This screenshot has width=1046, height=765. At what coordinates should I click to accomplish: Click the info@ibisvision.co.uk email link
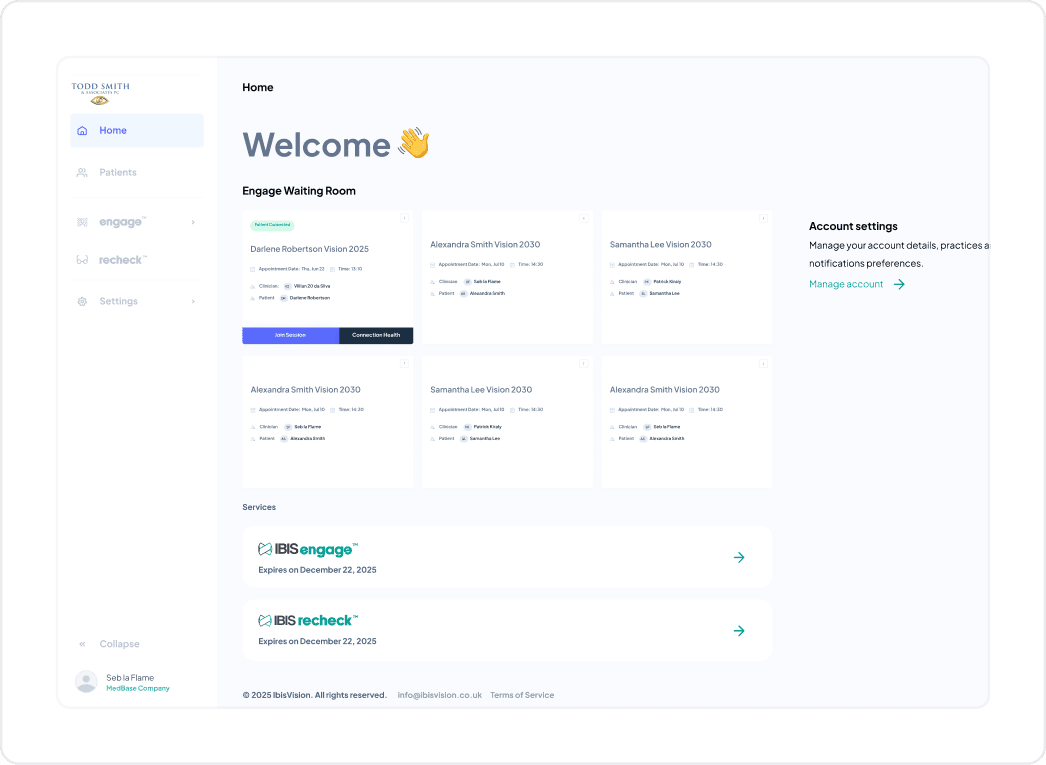tap(440, 695)
